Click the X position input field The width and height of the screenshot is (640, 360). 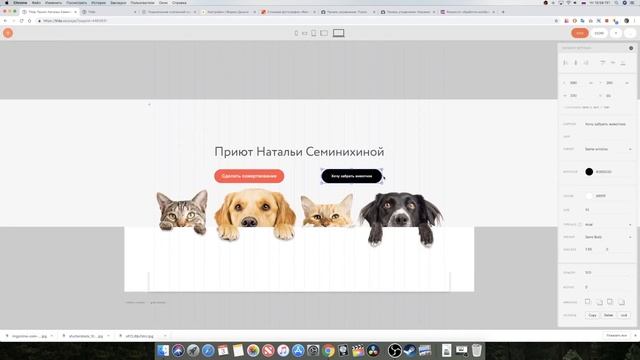click(x=578, y=83)
